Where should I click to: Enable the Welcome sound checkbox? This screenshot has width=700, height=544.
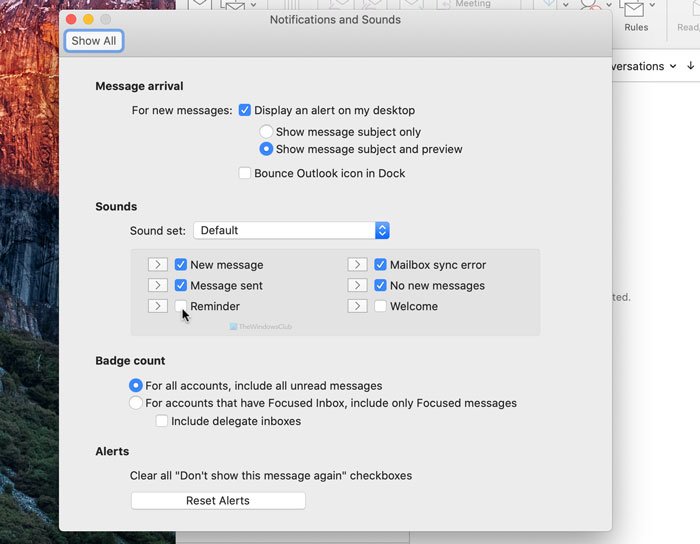(x=380, y=306)
